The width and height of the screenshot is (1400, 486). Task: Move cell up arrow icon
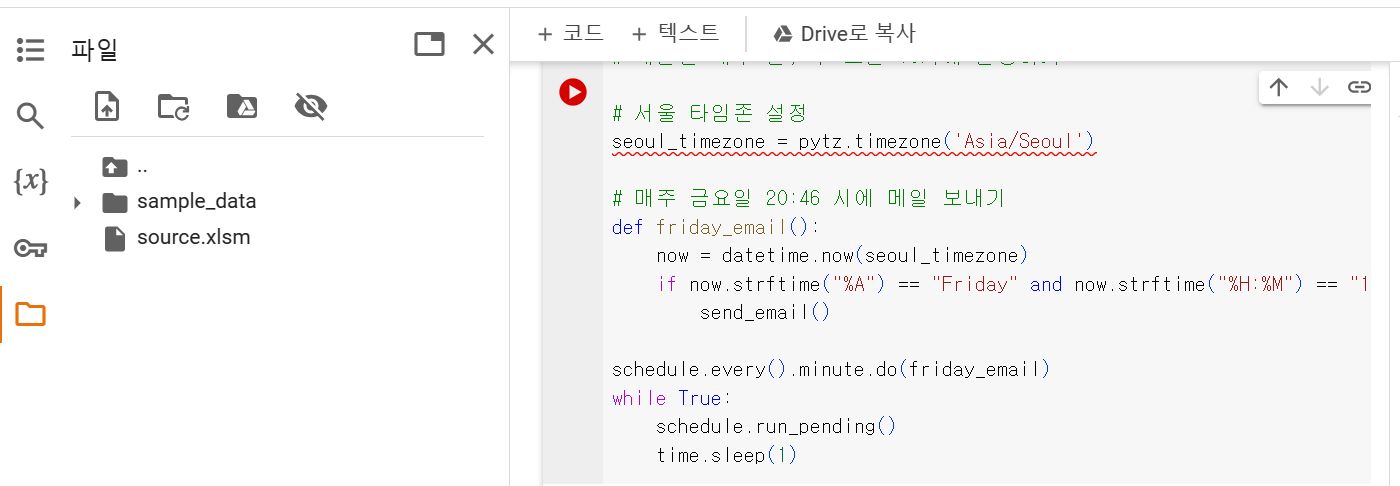[x=1278, y=87]
